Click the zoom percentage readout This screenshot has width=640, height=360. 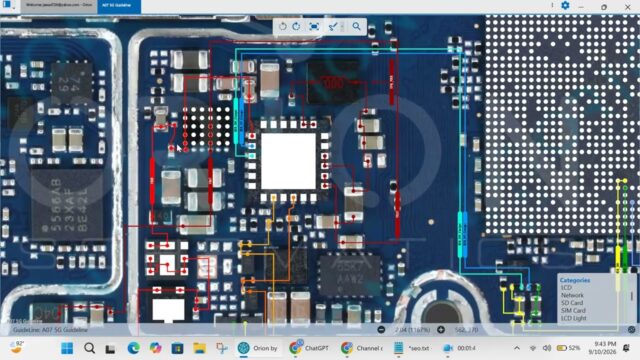coord(413,329)
